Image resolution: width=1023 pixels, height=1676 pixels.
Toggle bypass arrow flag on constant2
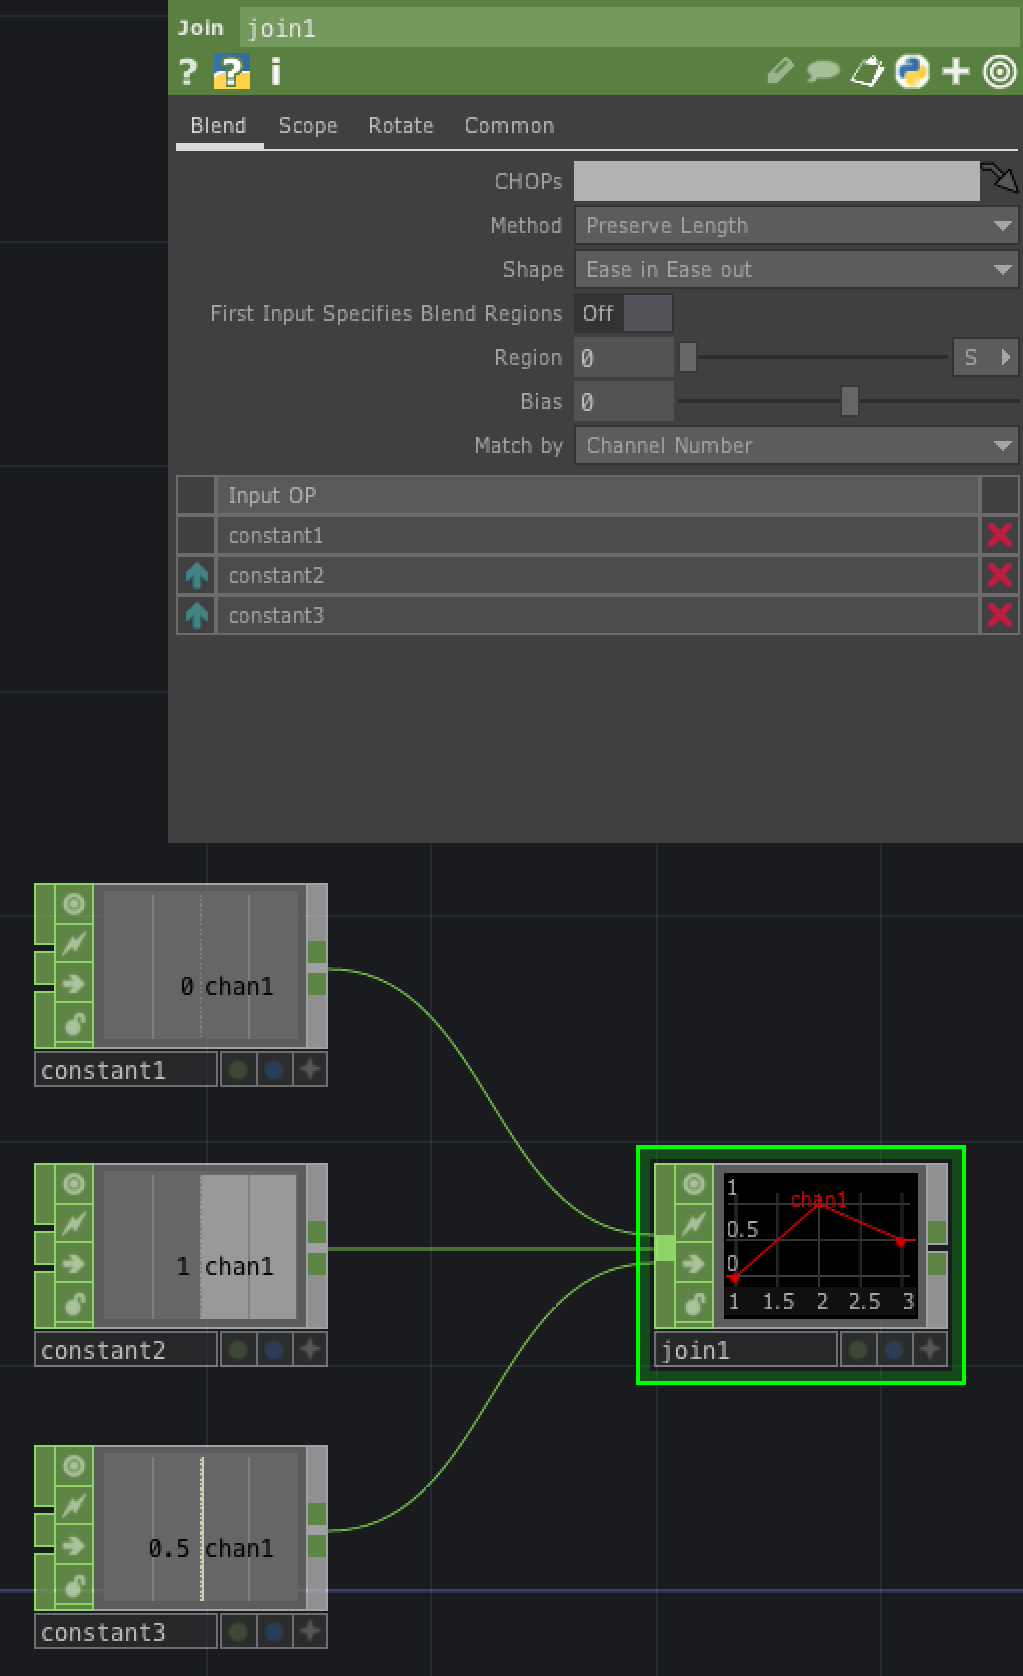pyautogui.click(x=74, y=1264)
